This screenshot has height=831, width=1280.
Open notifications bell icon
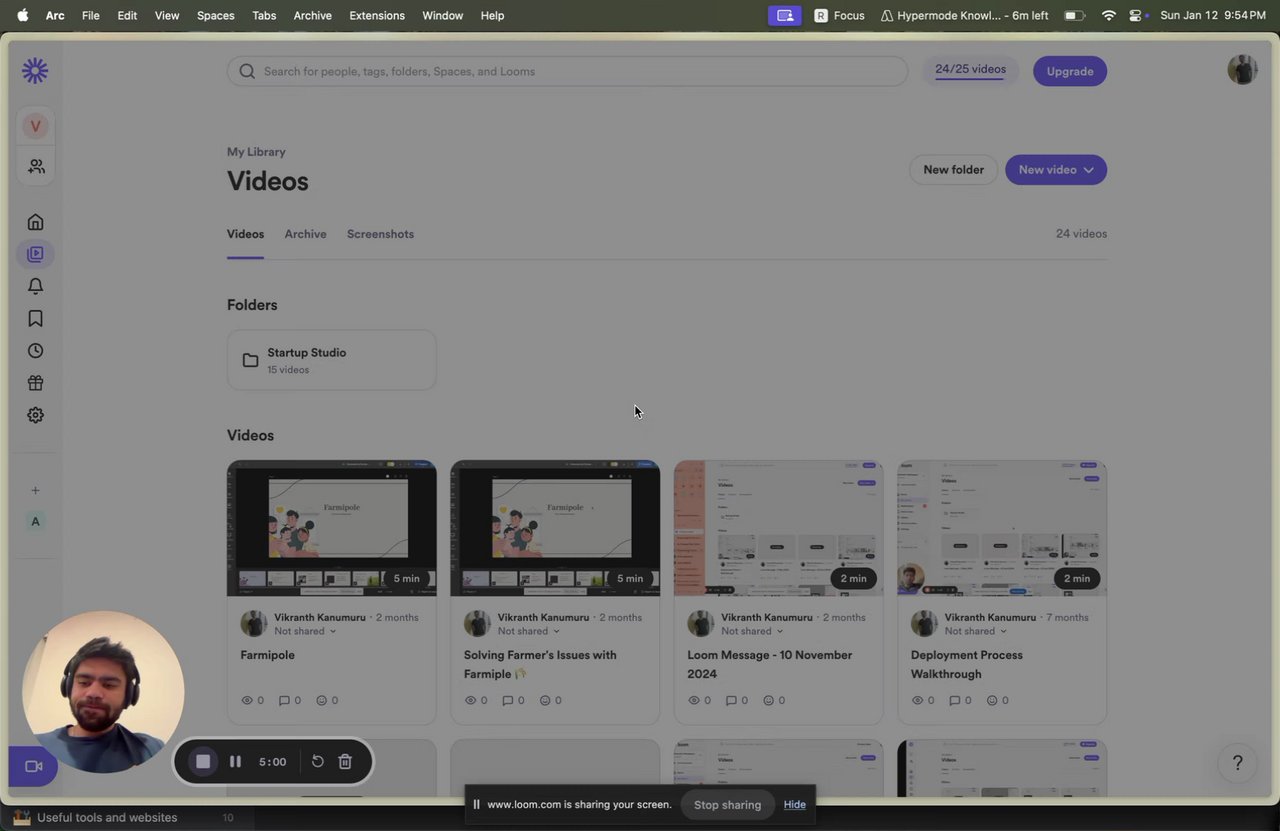click(35, 286)
